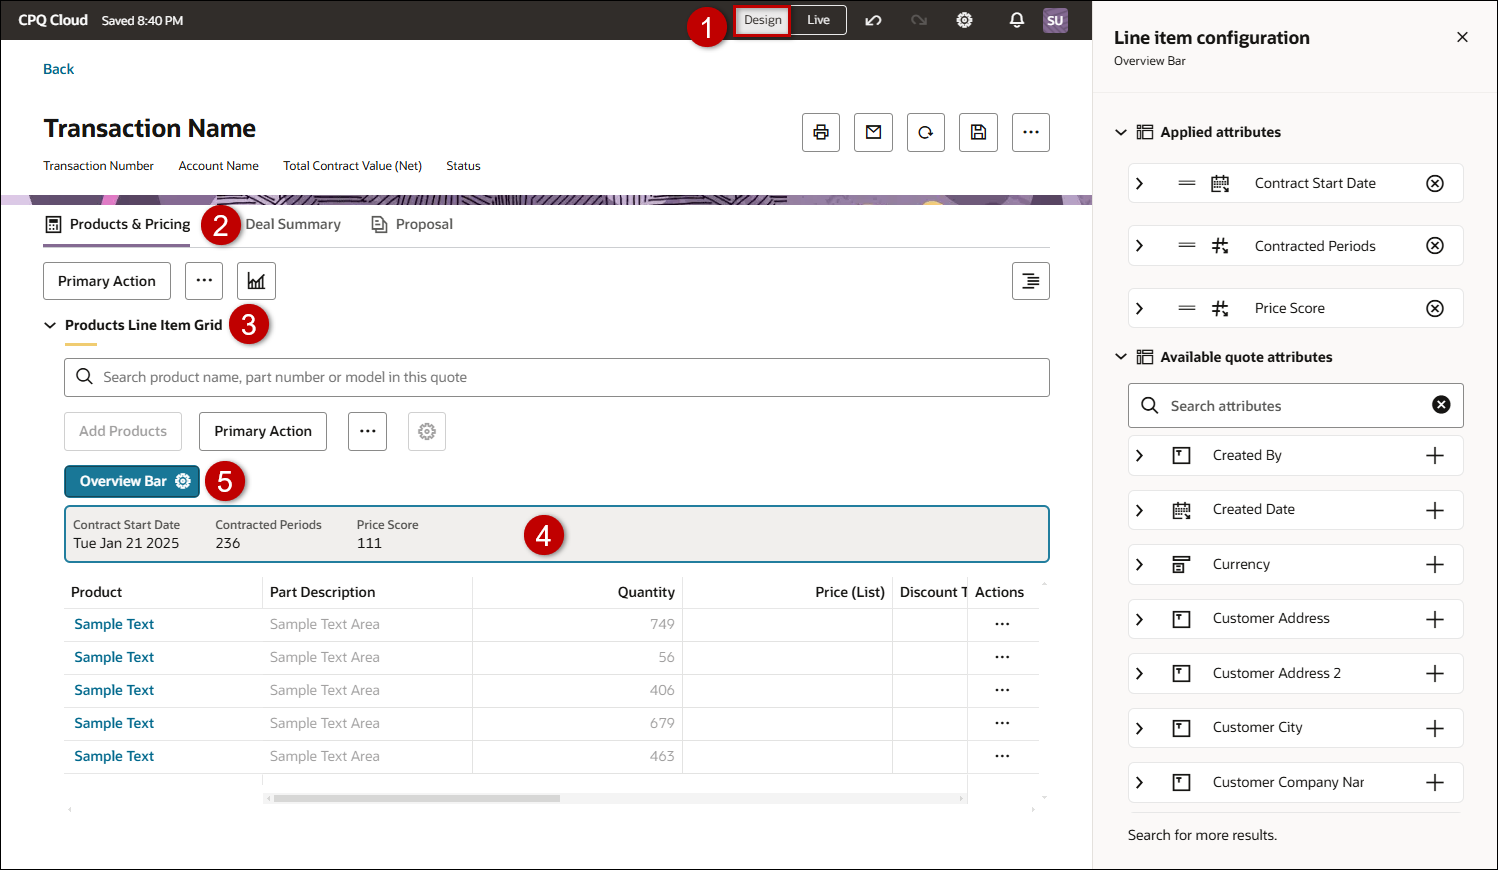Grab the Contract Start Date drag handle

point(1187,183)
